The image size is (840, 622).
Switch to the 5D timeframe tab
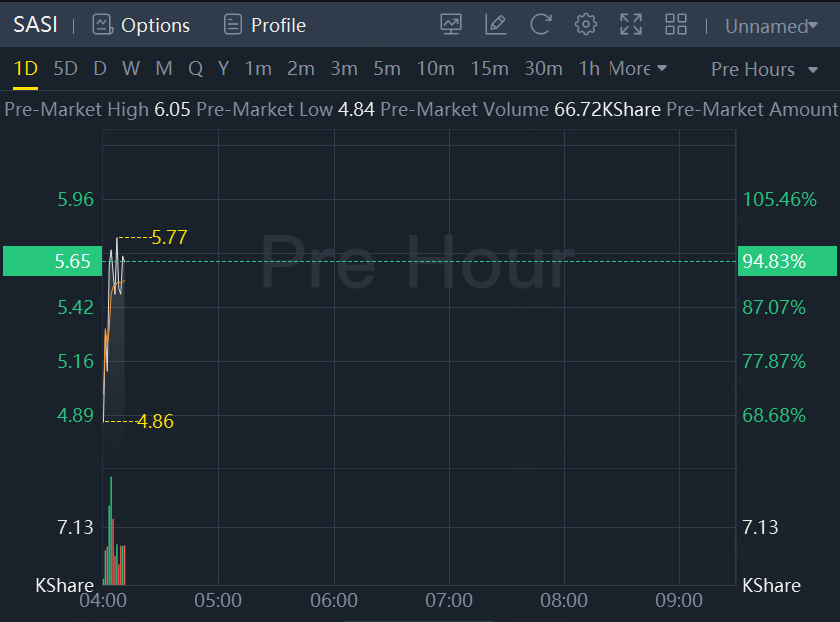click(65, 68)
